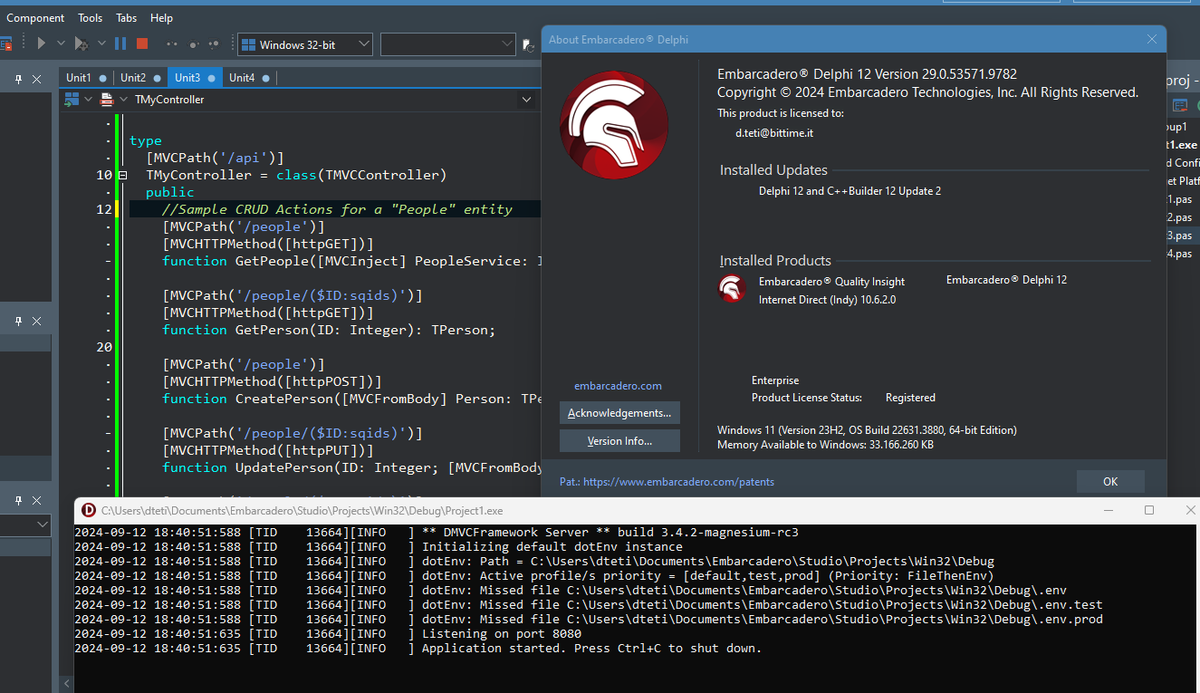1200x693 pixels.
Task: Click the 'function GetPerson(ID: Integer)' code line
Action: [x=329, y=330]
